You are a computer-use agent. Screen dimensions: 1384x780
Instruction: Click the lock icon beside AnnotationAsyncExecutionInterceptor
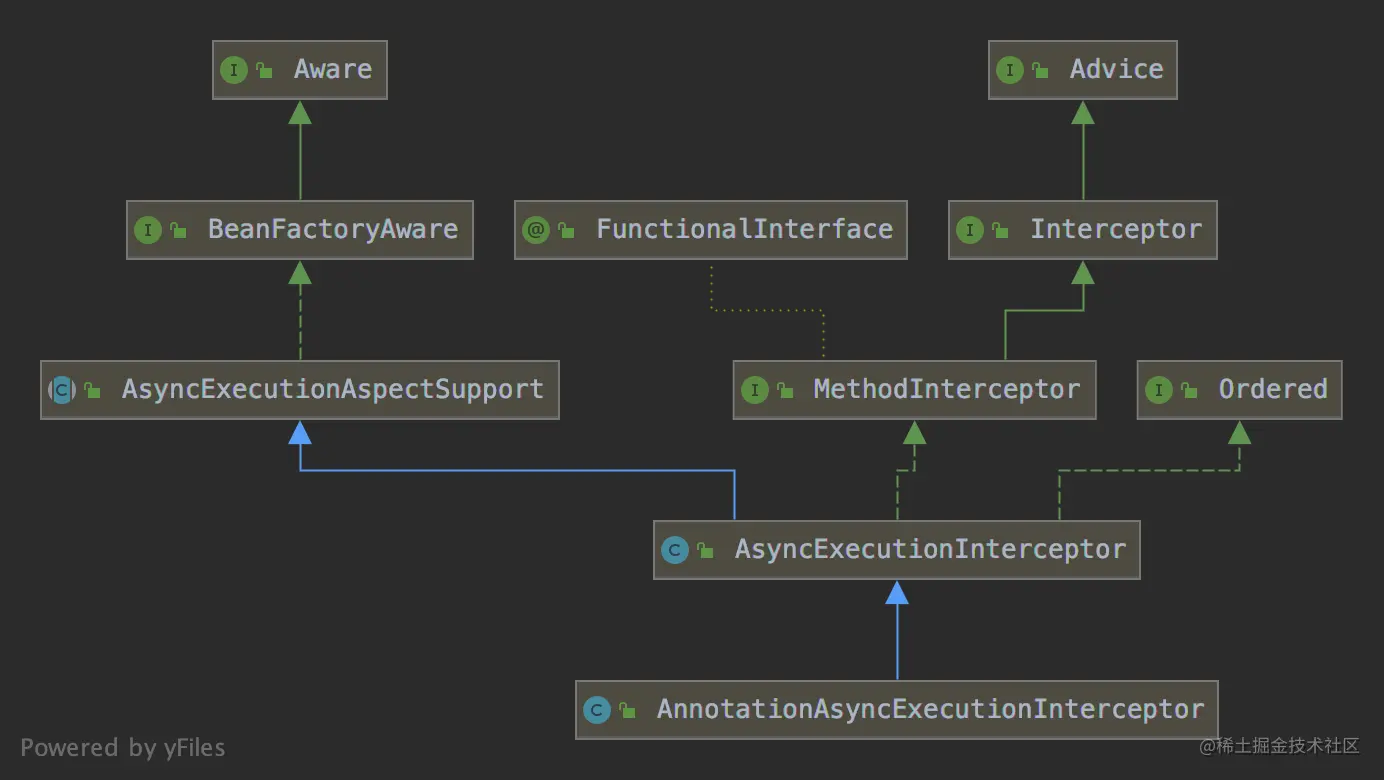(x=626, y=709)
